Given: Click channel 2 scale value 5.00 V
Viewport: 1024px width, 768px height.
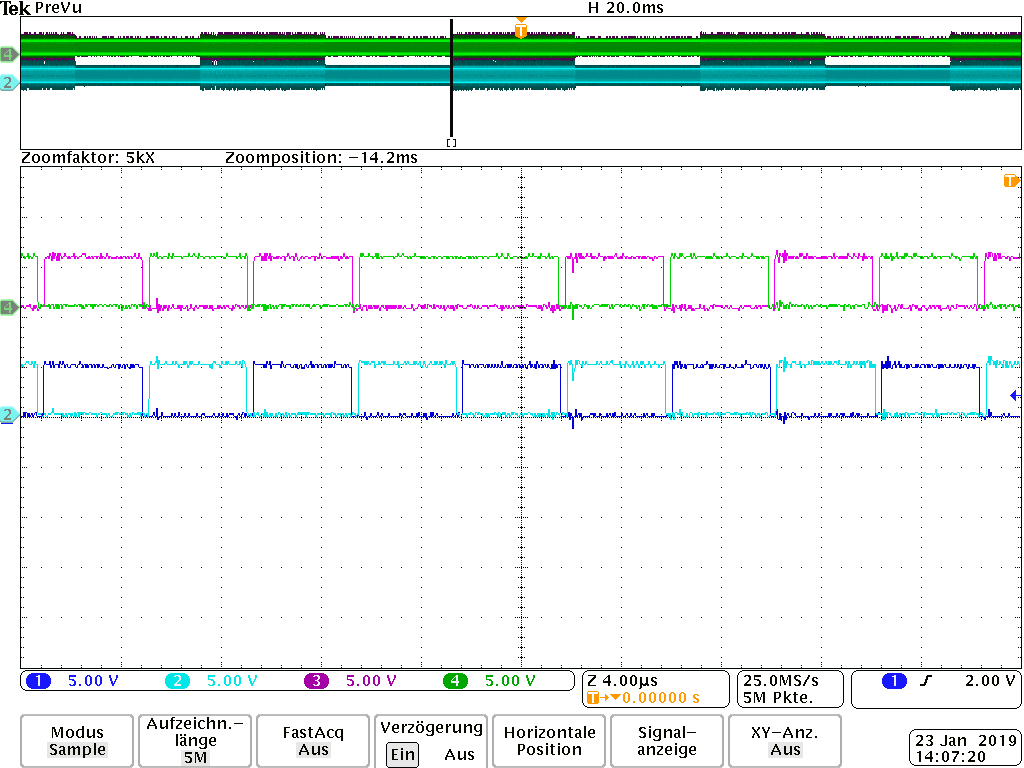Looking at the screenshot, I should (232, 681).
